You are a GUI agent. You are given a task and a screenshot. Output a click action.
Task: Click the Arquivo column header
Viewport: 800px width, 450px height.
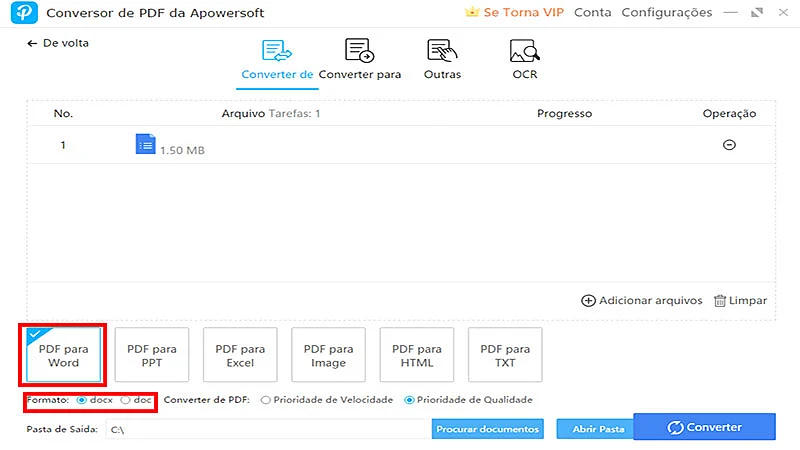coord(243,114)
